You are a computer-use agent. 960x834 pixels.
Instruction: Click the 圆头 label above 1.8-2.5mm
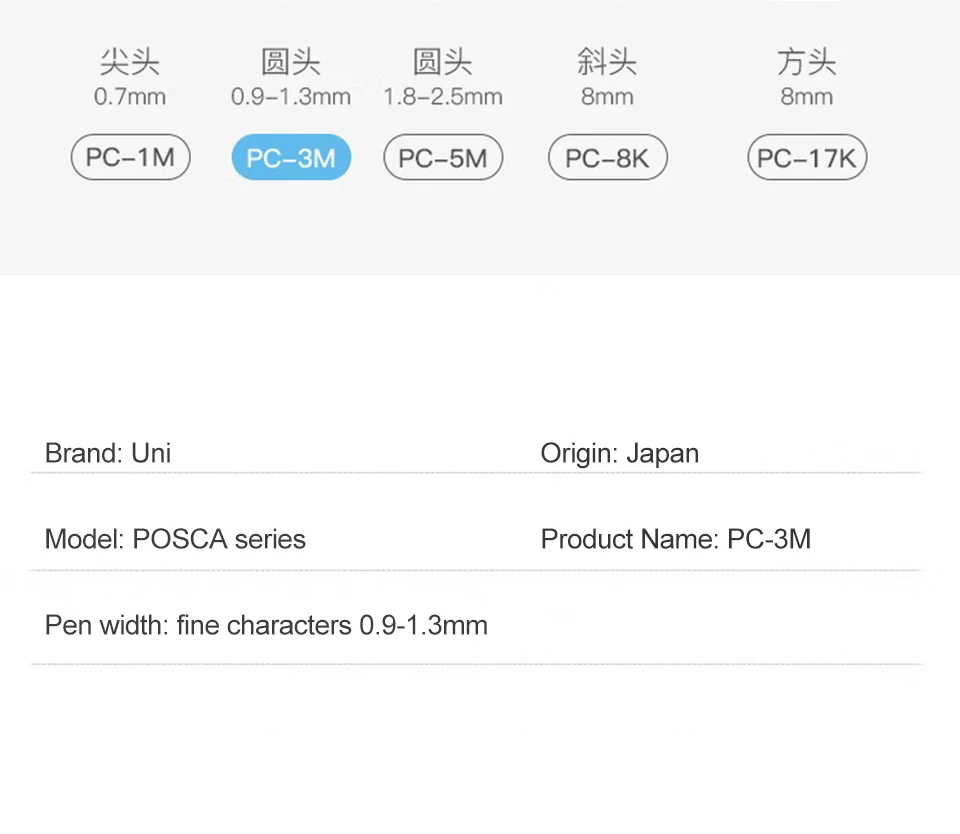coord(443,63)
